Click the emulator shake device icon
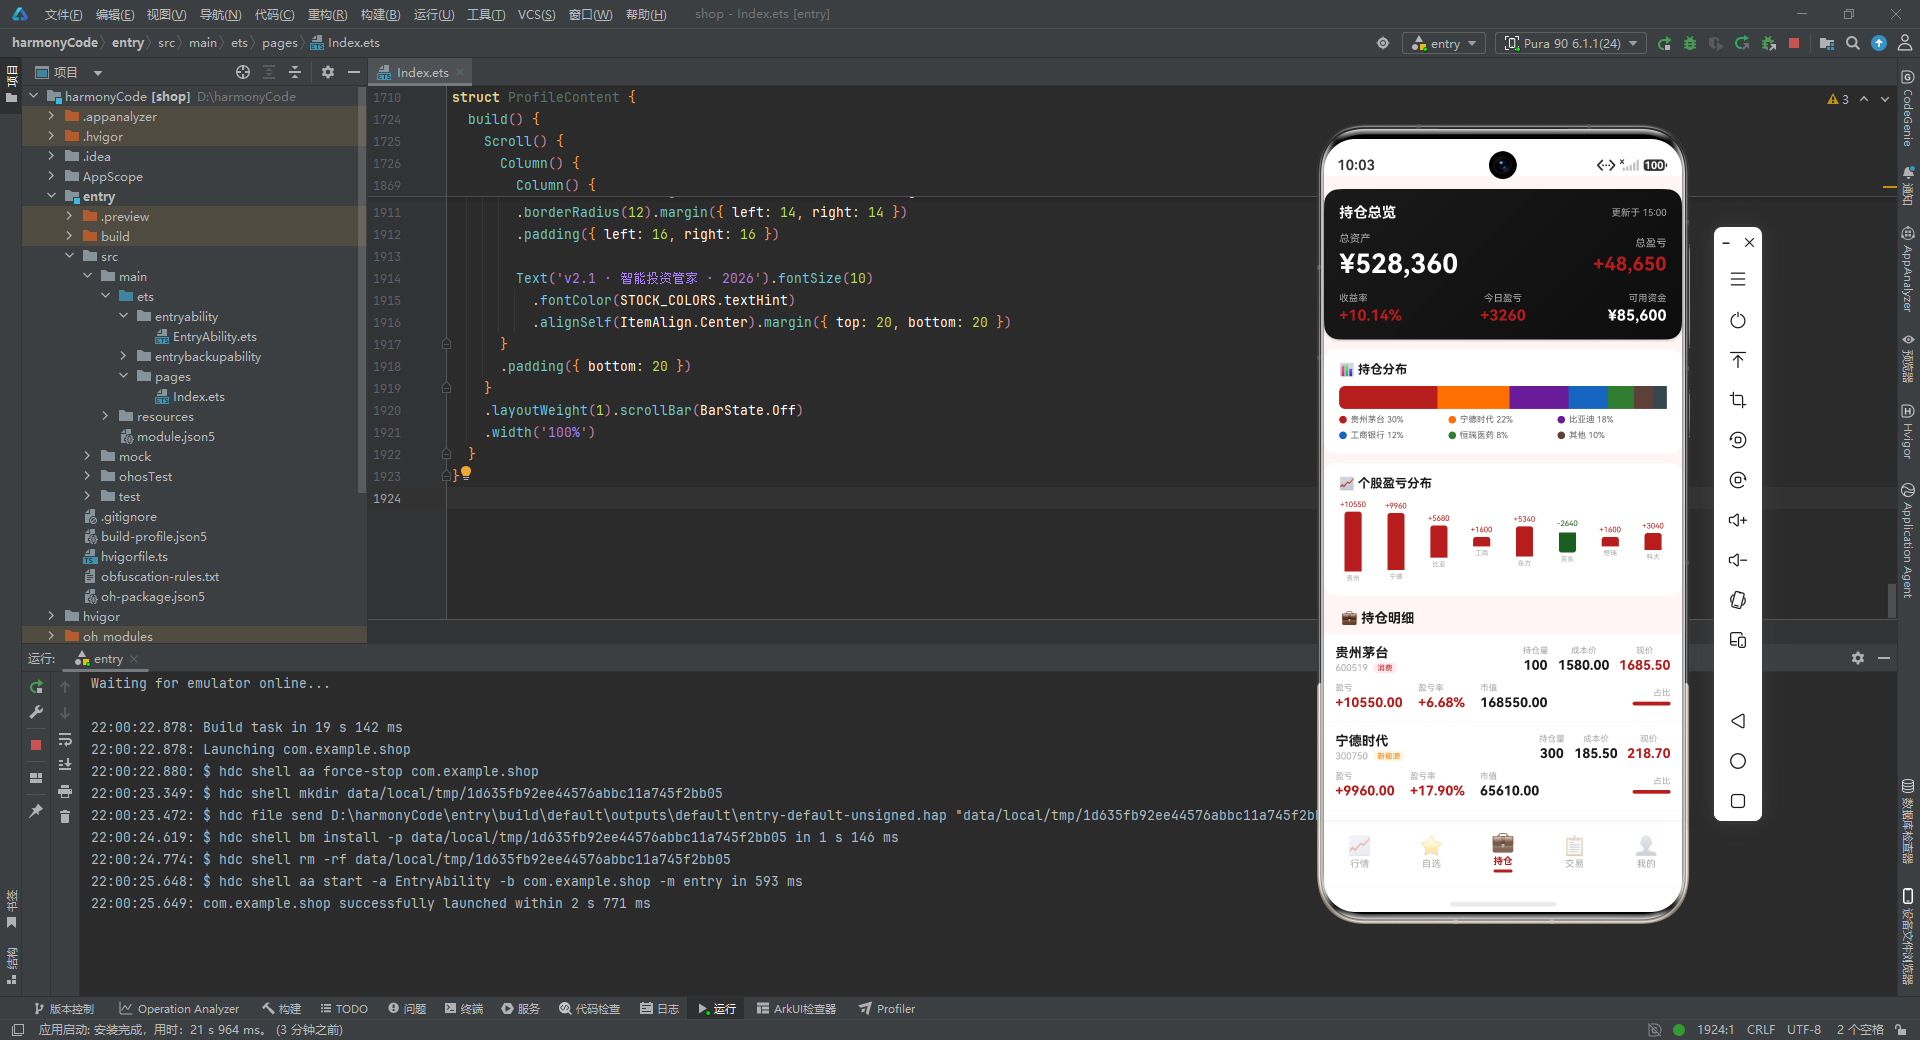Image resolution: width=1920 pixels, height=1040 pixels. [1738, 600]
